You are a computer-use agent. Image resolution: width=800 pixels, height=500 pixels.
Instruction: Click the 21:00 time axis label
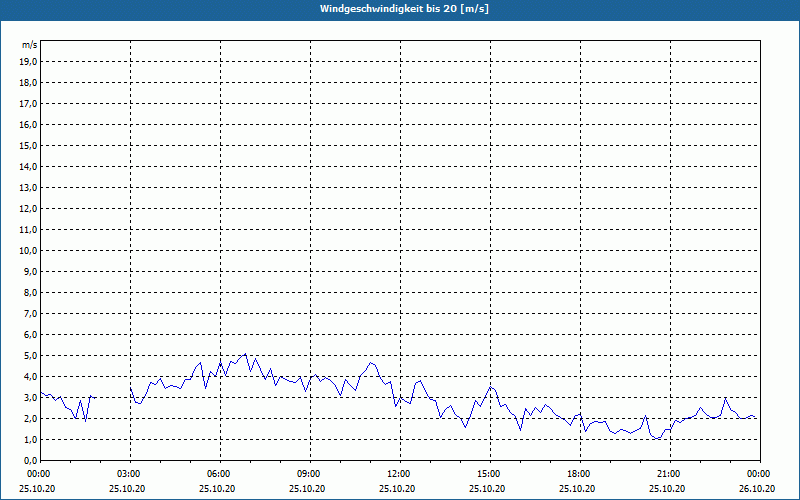(x=670, y=474)
